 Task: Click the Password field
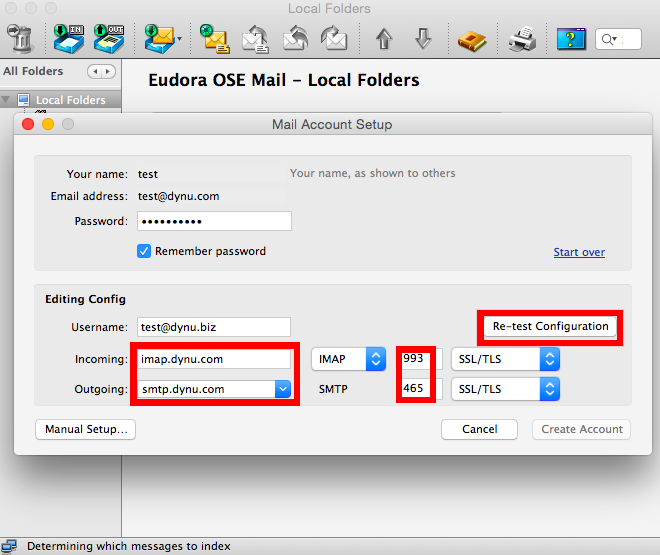coord(214,221)
